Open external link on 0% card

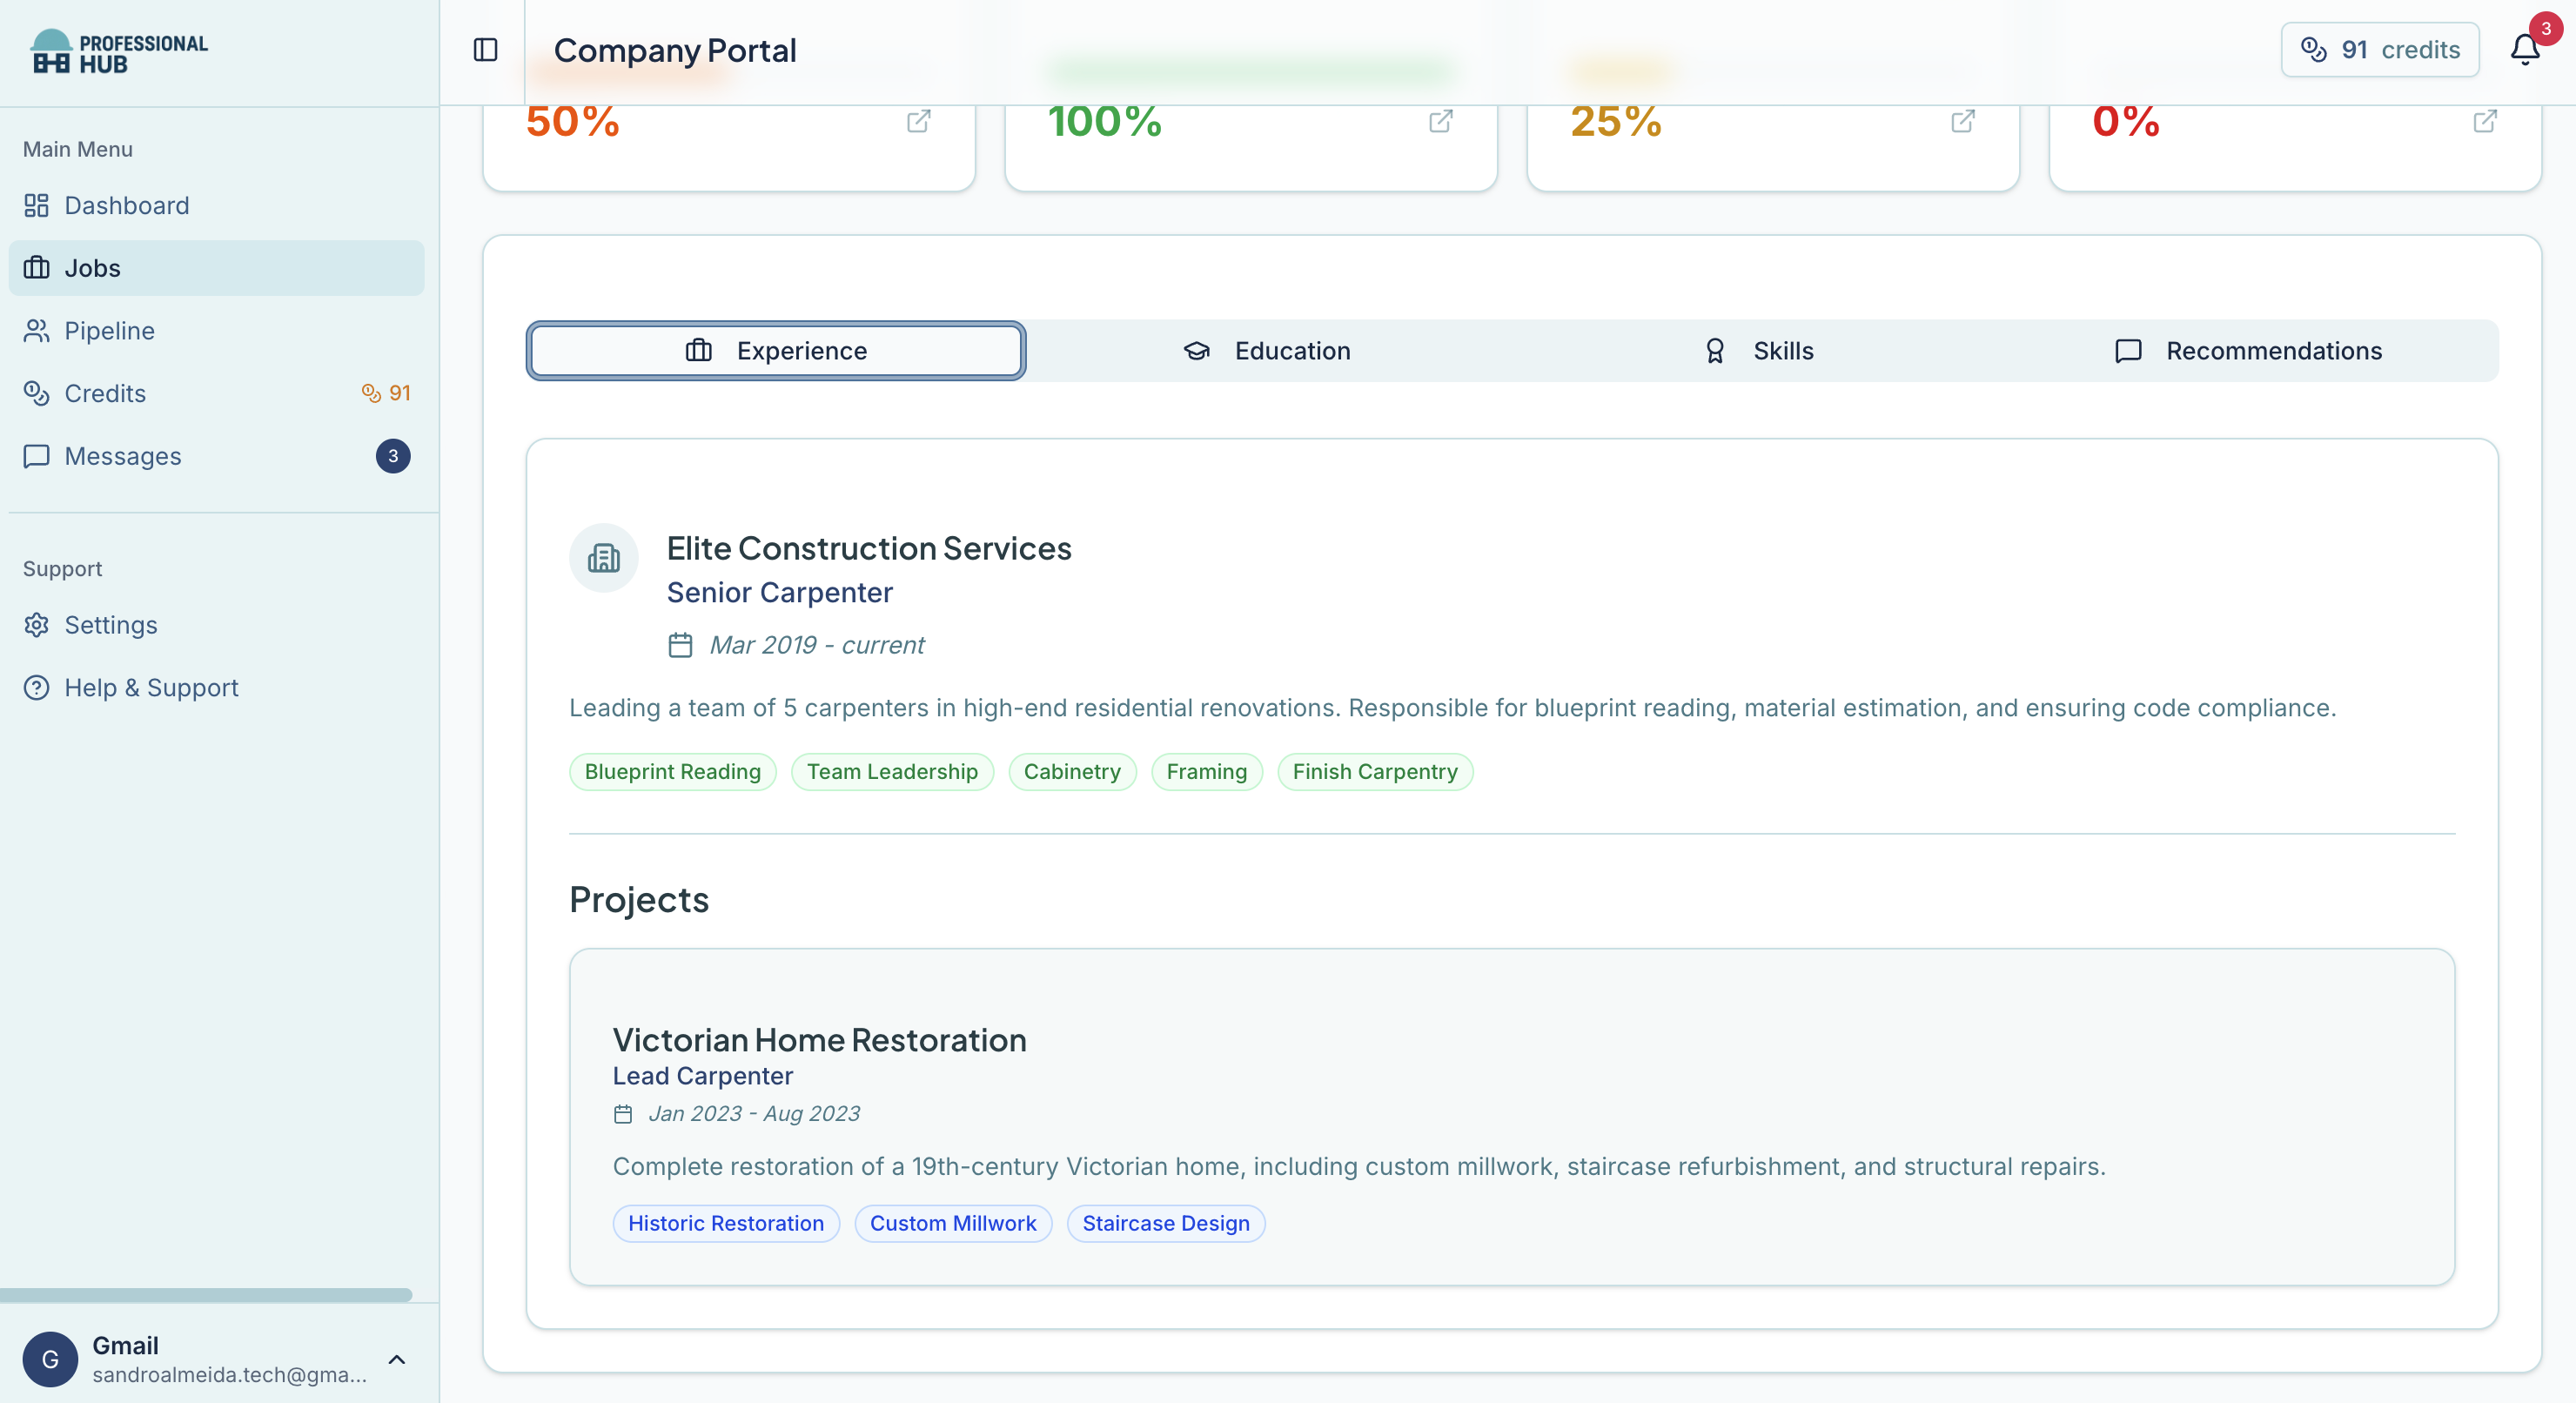[2484, 122]
